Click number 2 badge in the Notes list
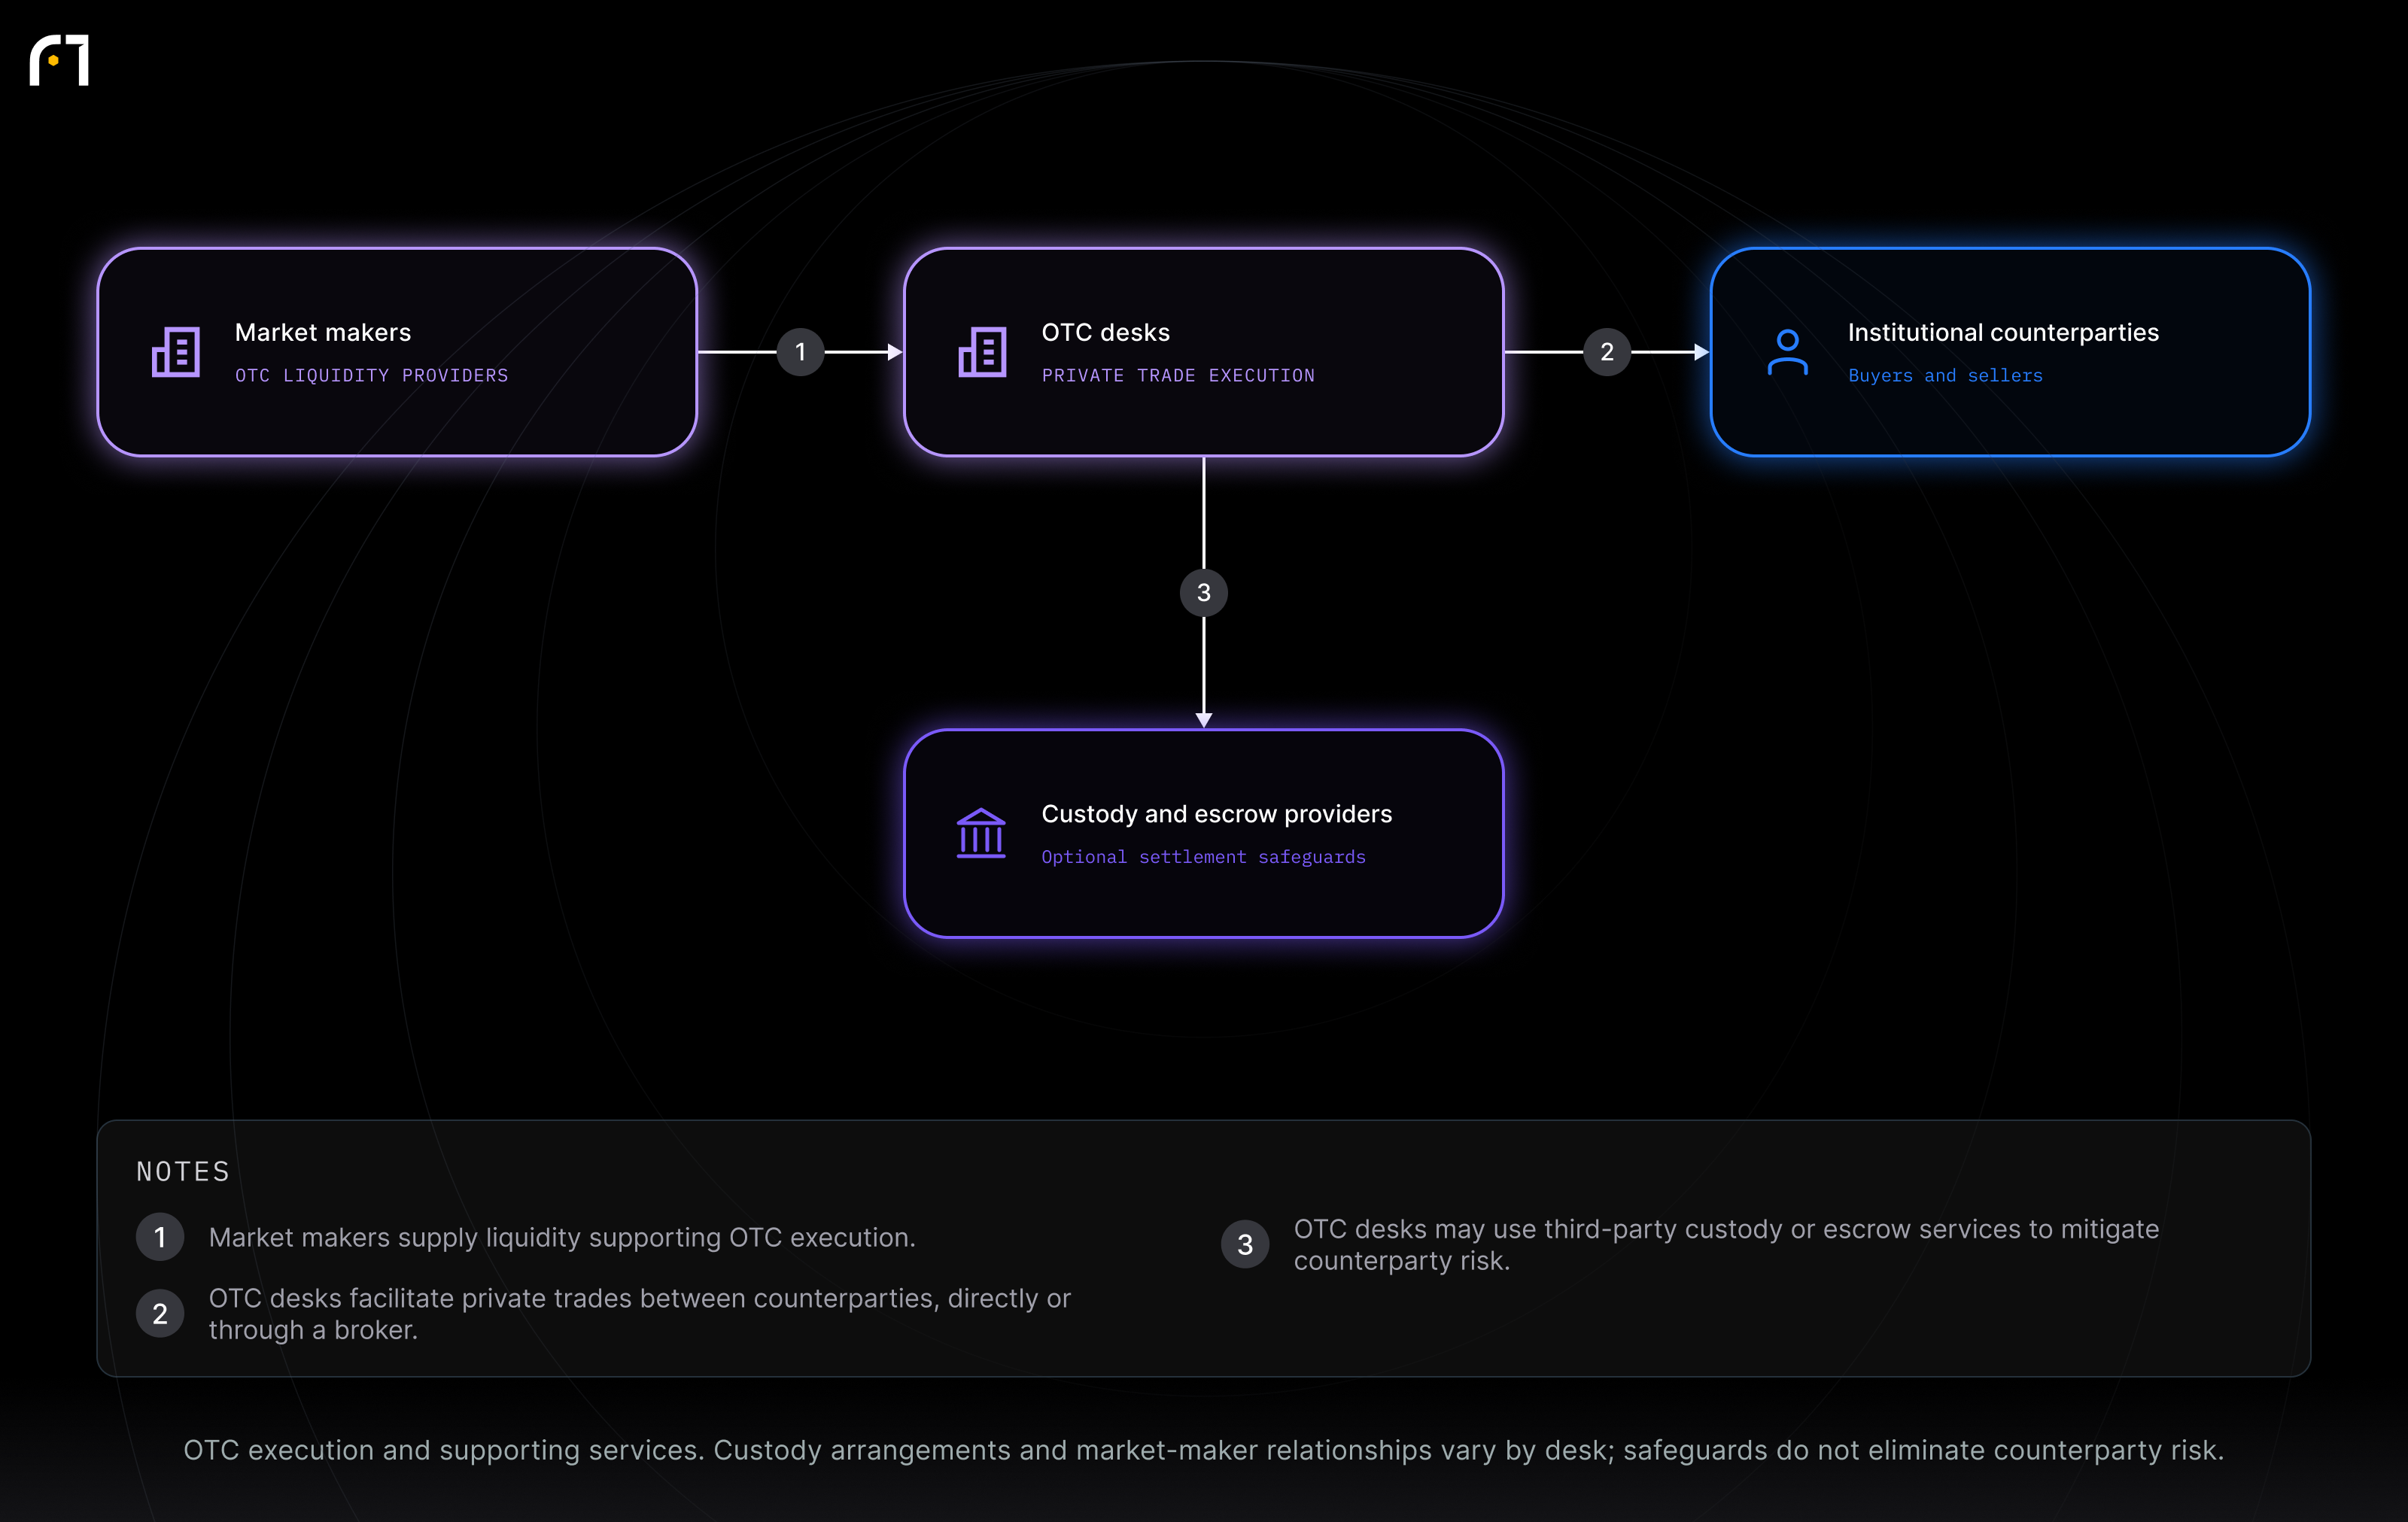The height and width of the screenshot is (1522, 2408). [x=160, y=1314]
